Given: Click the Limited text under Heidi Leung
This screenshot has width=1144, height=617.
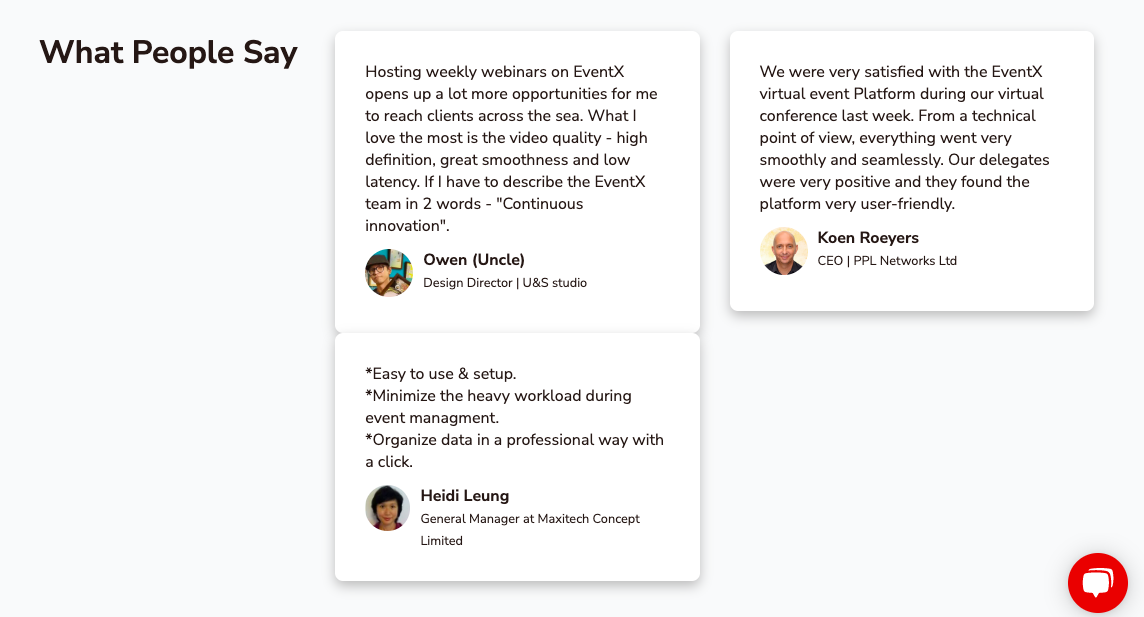Looking at the screenshot, I should pos(441,541).
